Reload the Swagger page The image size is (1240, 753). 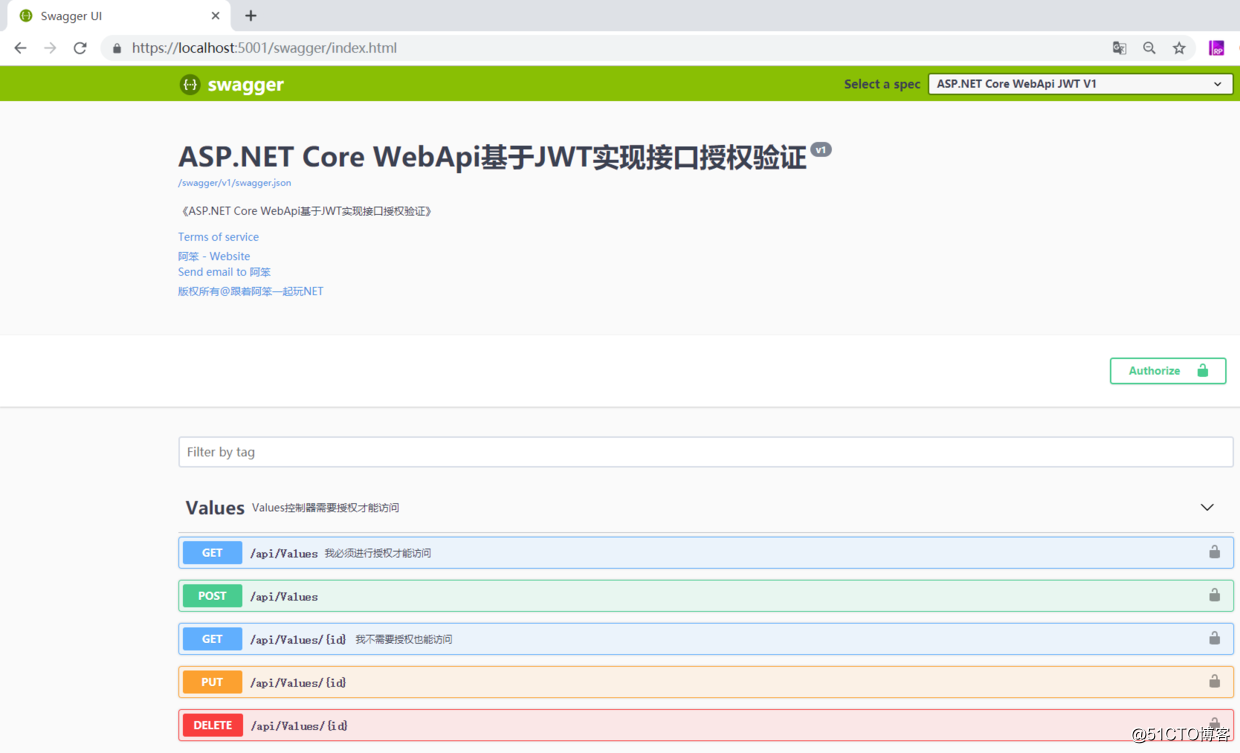pyautogui.click(x=80, y=48)
